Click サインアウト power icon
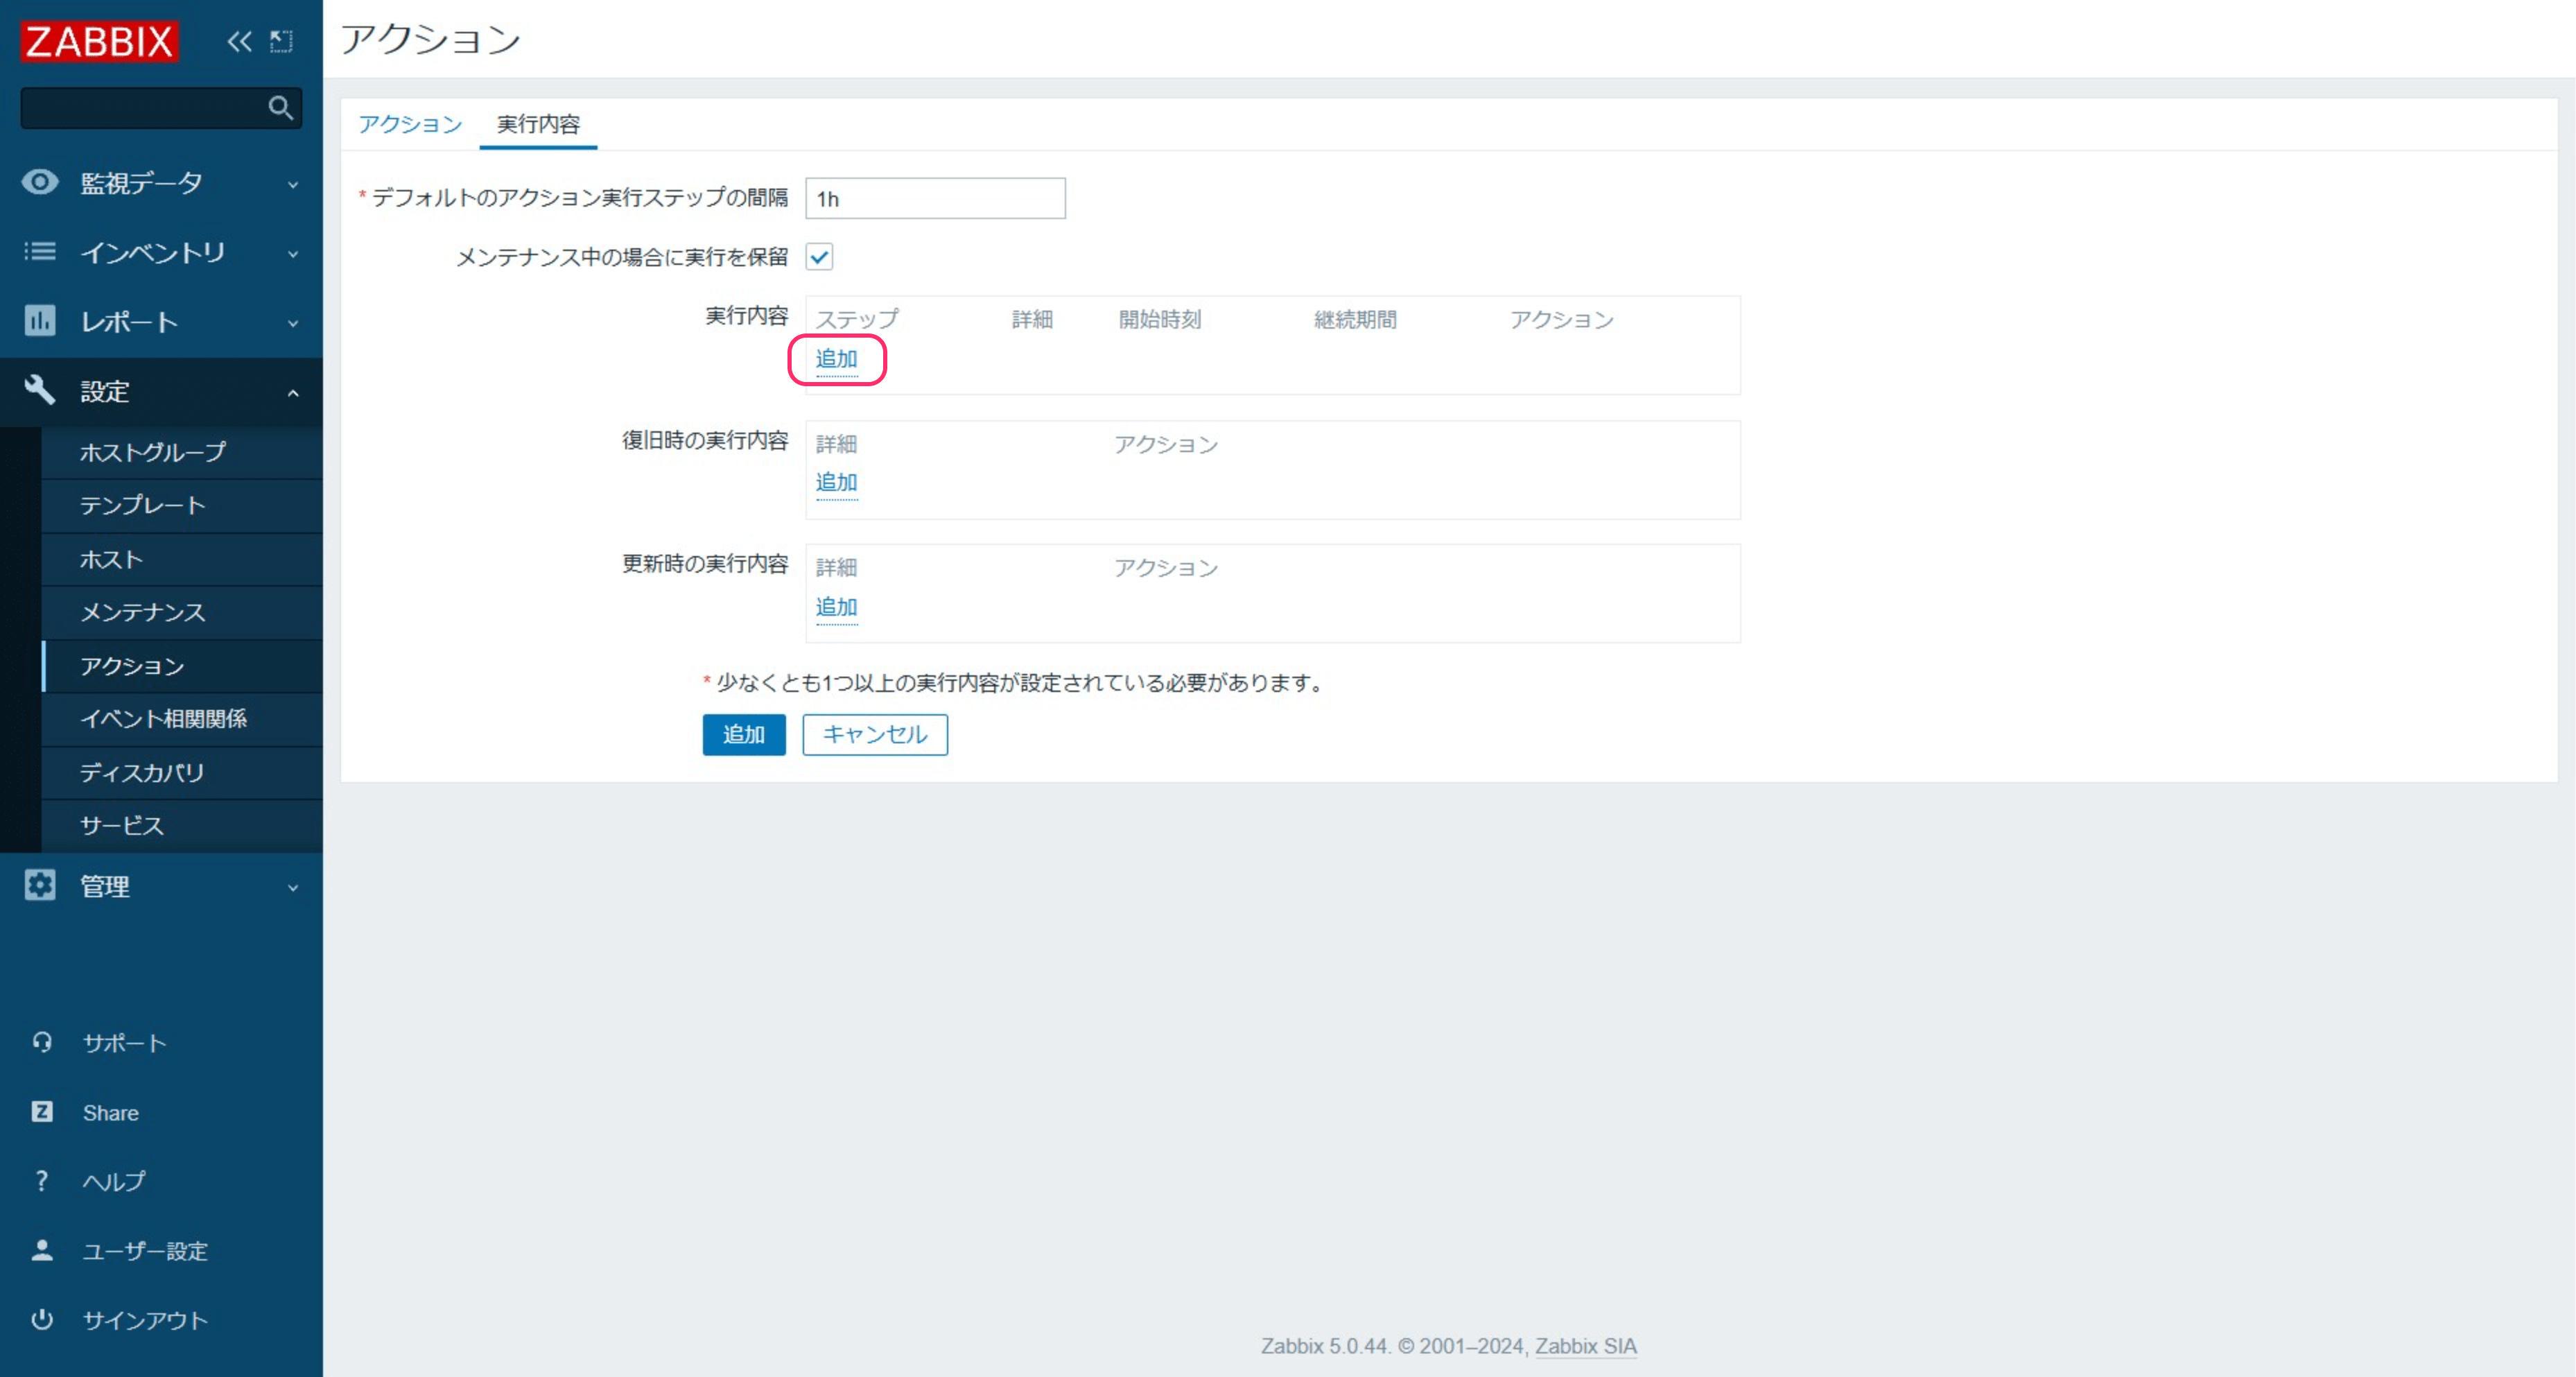The height and width of the screenshot is (1377, 2576). 42,1319
